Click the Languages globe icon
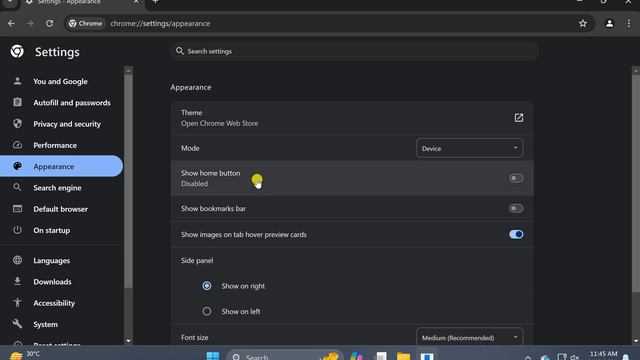This screenshot has height=360, width=640. tap(17, 260)
